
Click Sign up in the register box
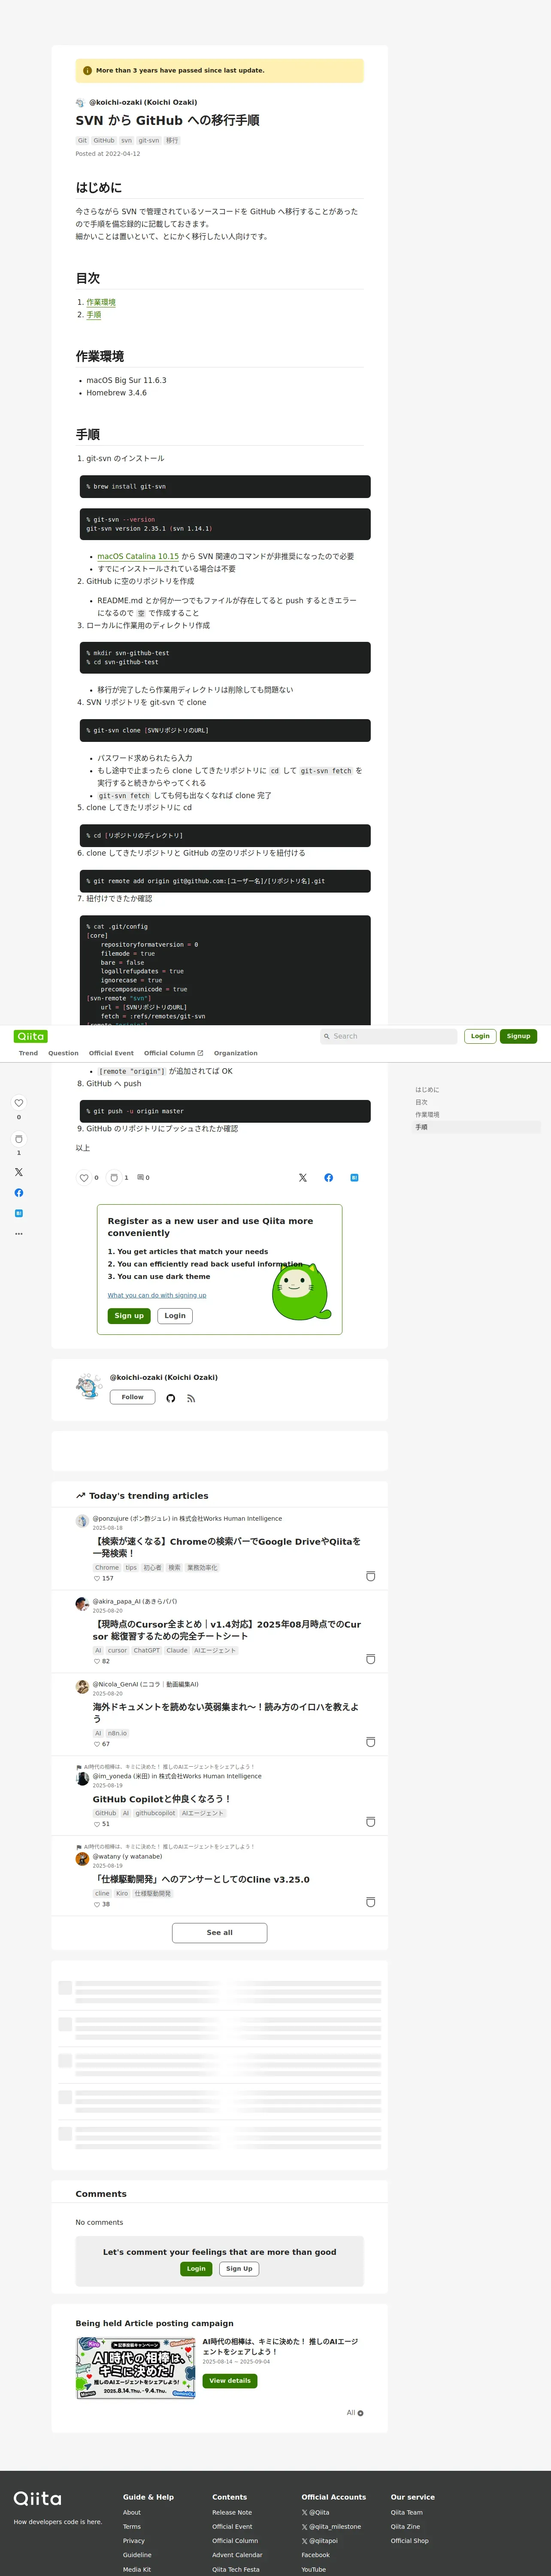[129, 1316]
